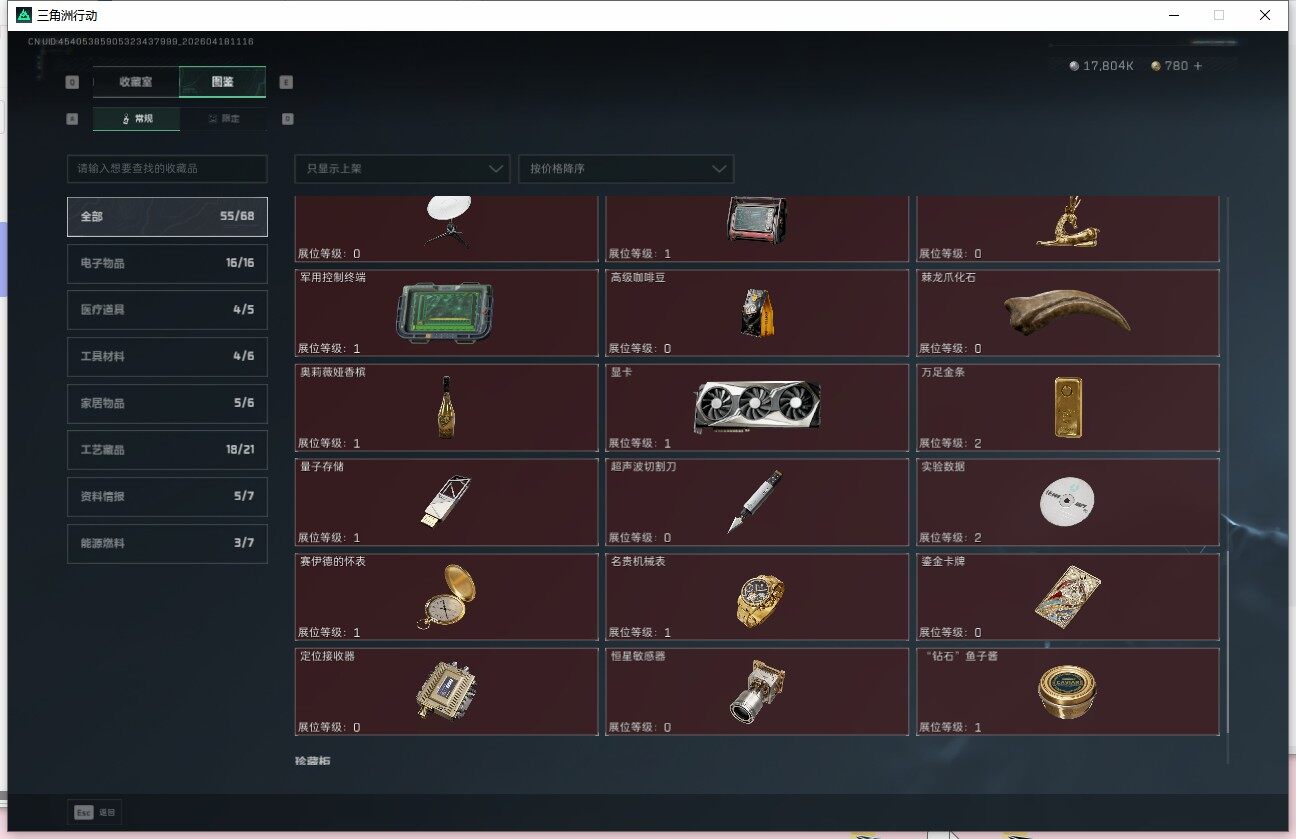The image size is (1296, 839).
Task: Open the 显卡 graphics card item
Action: coord(757,407)
